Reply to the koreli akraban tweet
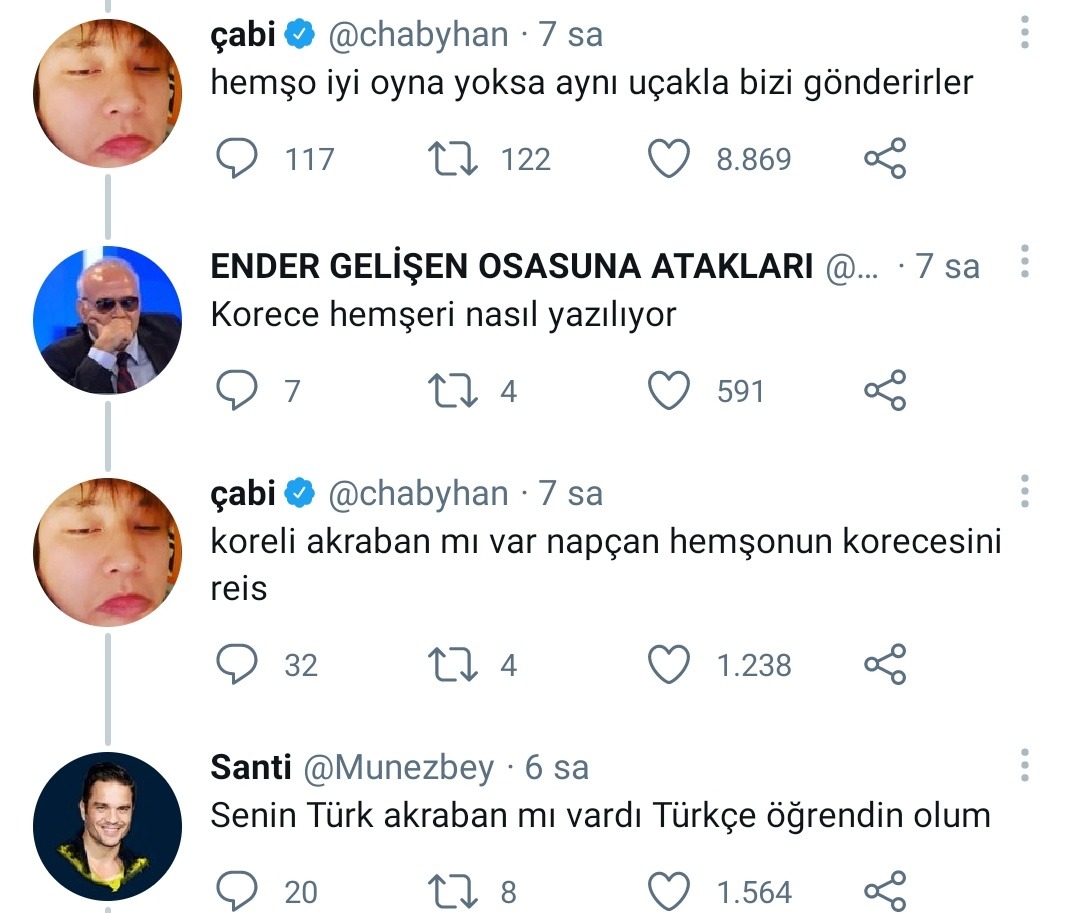Screen dimensions: 1080x913 pos(237,664)
